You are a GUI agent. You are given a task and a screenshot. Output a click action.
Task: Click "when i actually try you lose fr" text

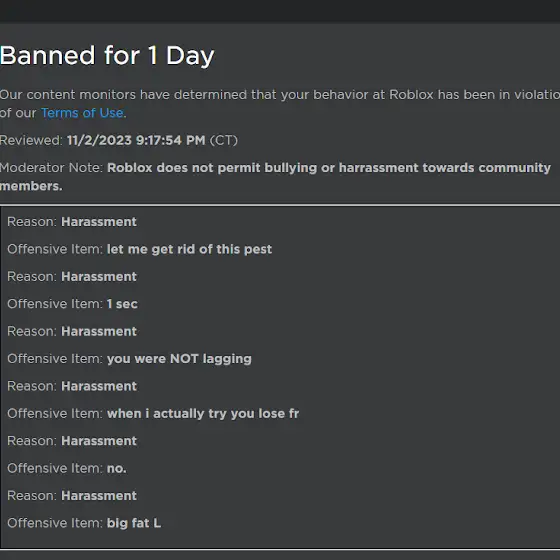(203, 414)
